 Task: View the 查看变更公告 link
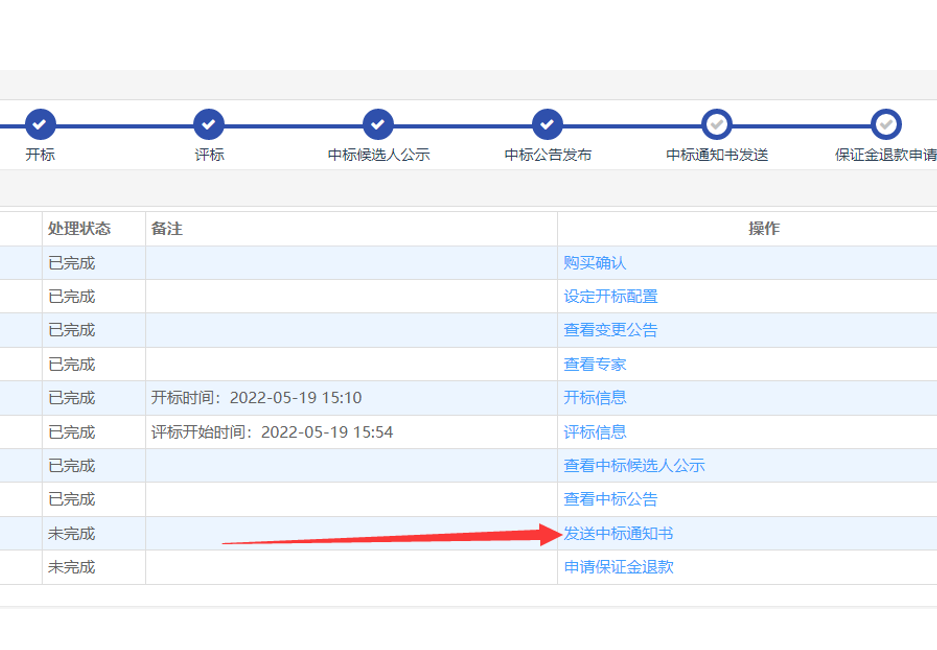tap(610, 330)
